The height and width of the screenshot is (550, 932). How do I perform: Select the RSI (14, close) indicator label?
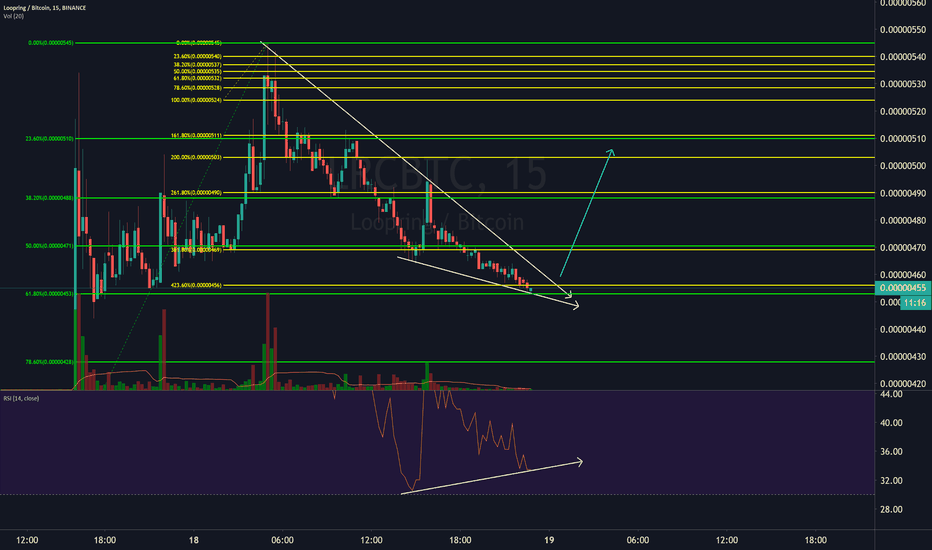(x=21, y=398)
